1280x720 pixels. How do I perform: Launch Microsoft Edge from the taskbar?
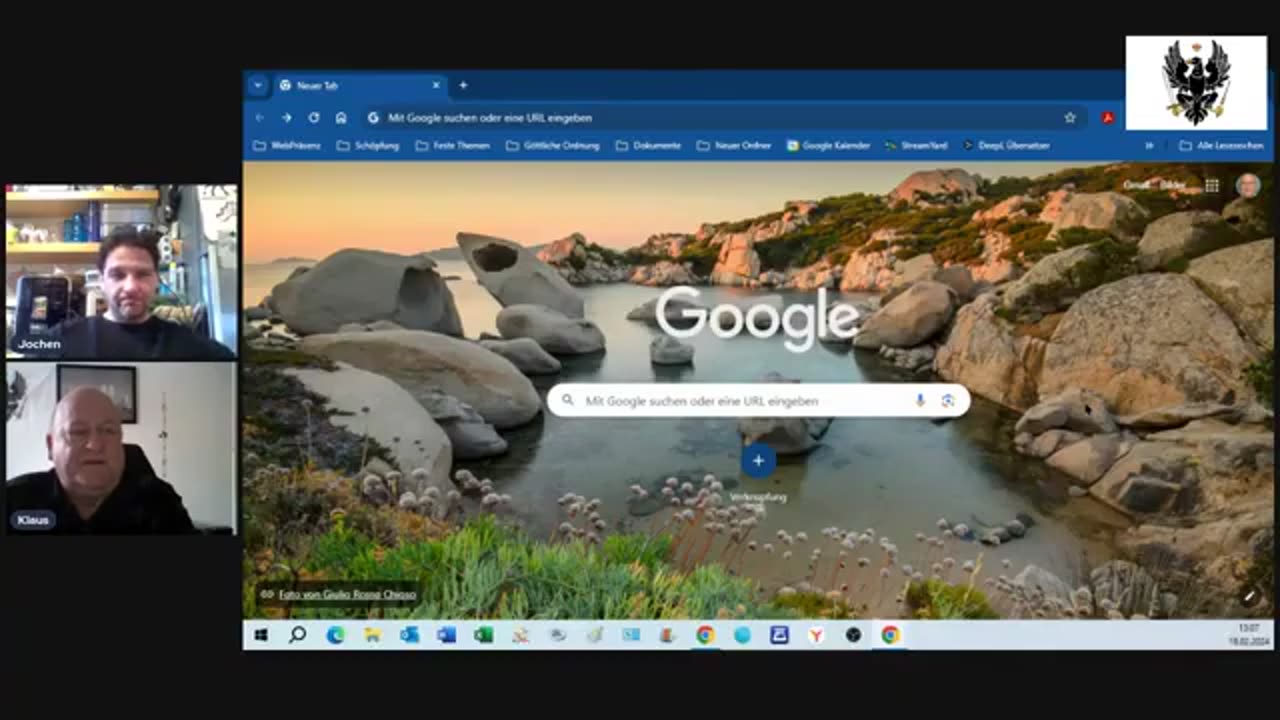click(335, 635)
